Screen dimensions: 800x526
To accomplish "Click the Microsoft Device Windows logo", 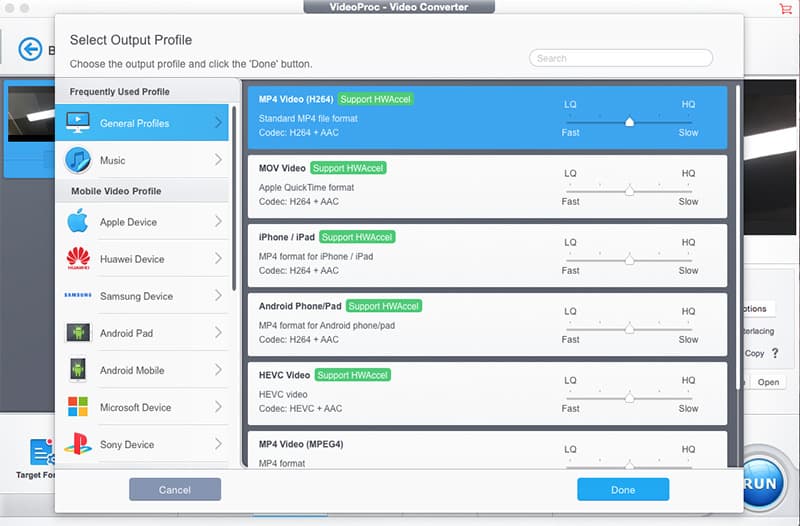I will pyautogui.click(x=78, y=407).
